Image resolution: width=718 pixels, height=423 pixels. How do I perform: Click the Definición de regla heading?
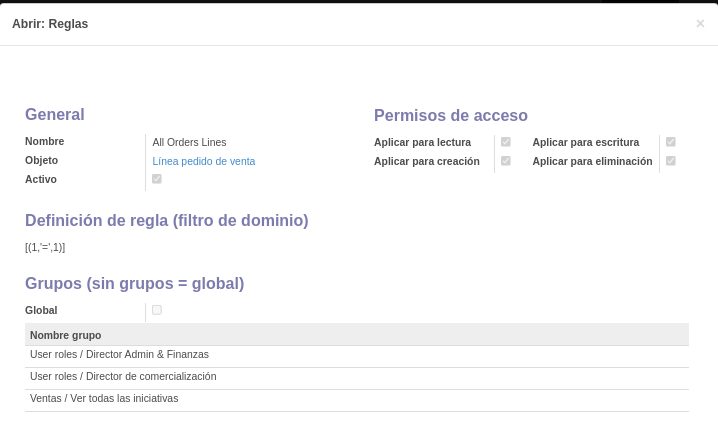(x=167, y=220)
